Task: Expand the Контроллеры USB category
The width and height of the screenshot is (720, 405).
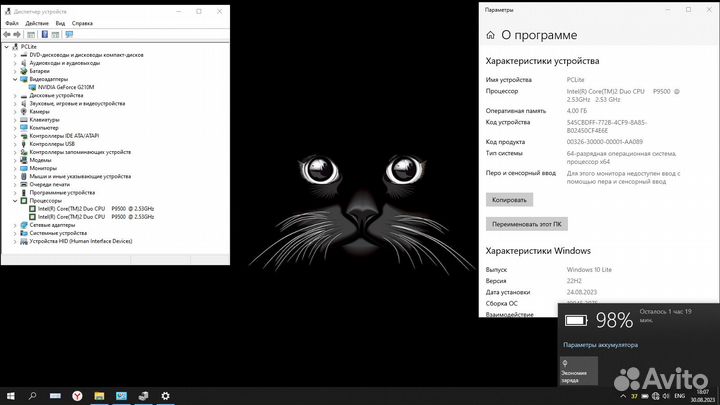Action: pos(15,143)
